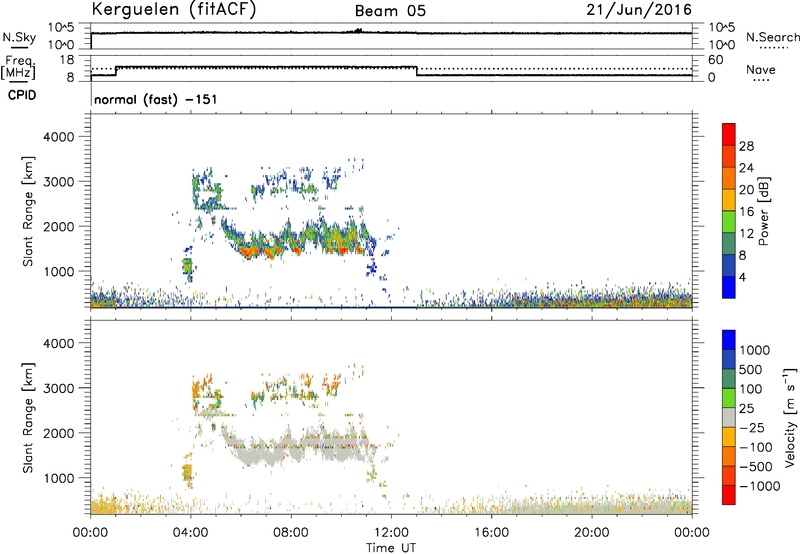
Task: Pick the bright blue bottom Power color segment
Action: point(729,287)
